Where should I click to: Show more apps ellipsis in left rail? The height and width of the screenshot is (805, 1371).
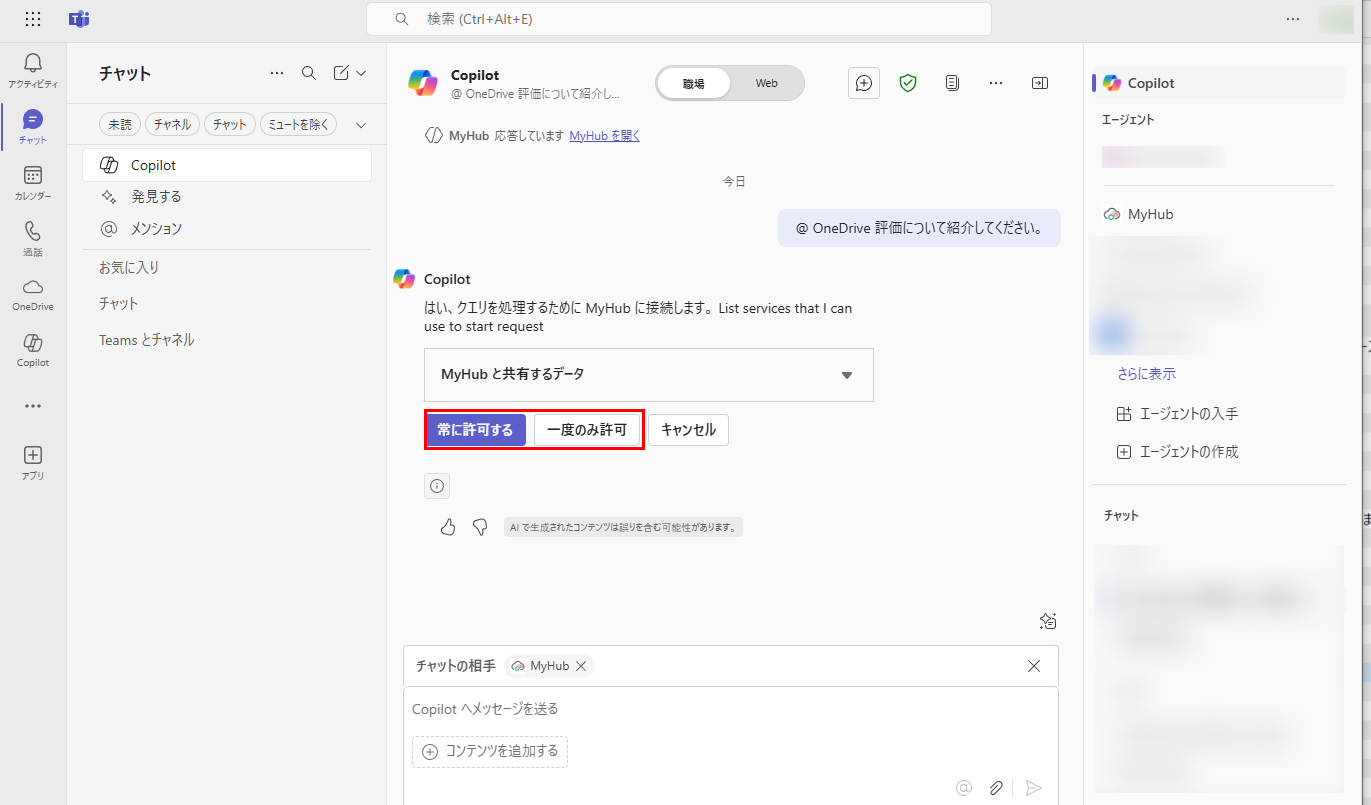pos(33,406)
